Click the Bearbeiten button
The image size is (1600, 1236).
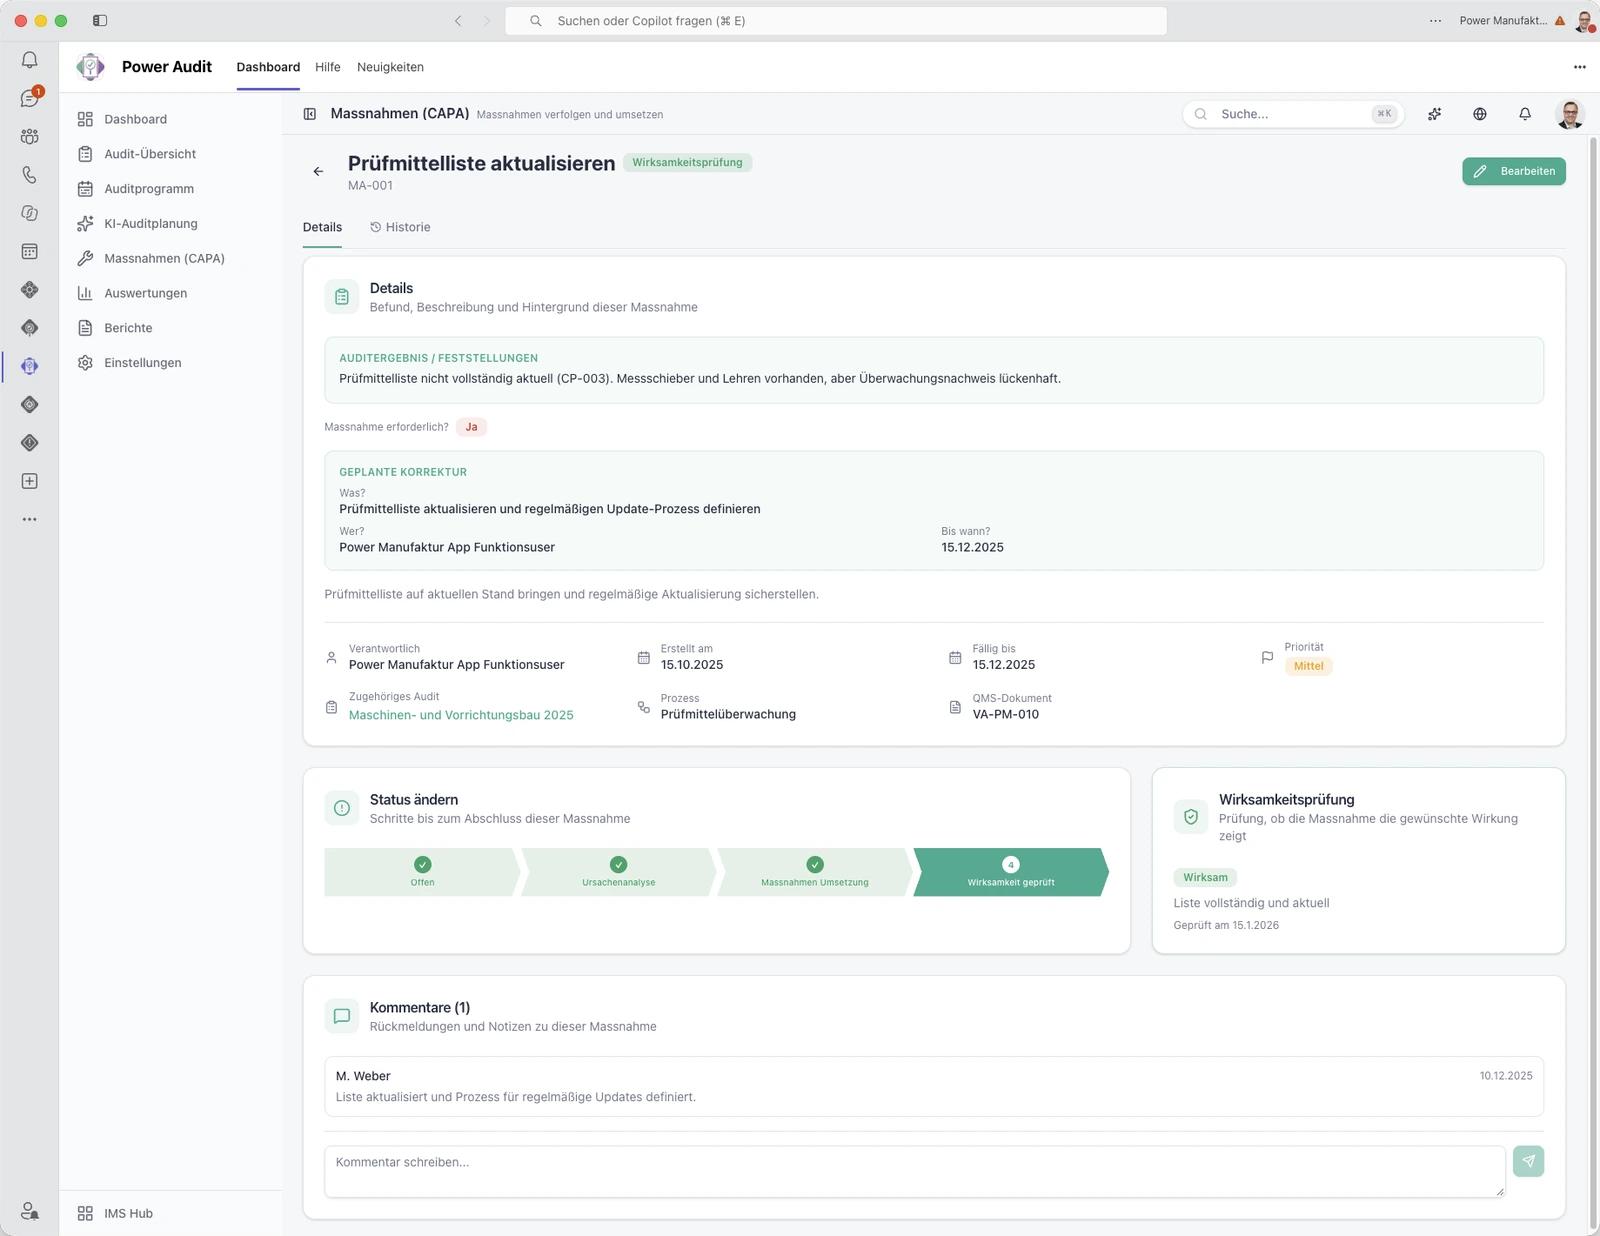pos(1514,171)
